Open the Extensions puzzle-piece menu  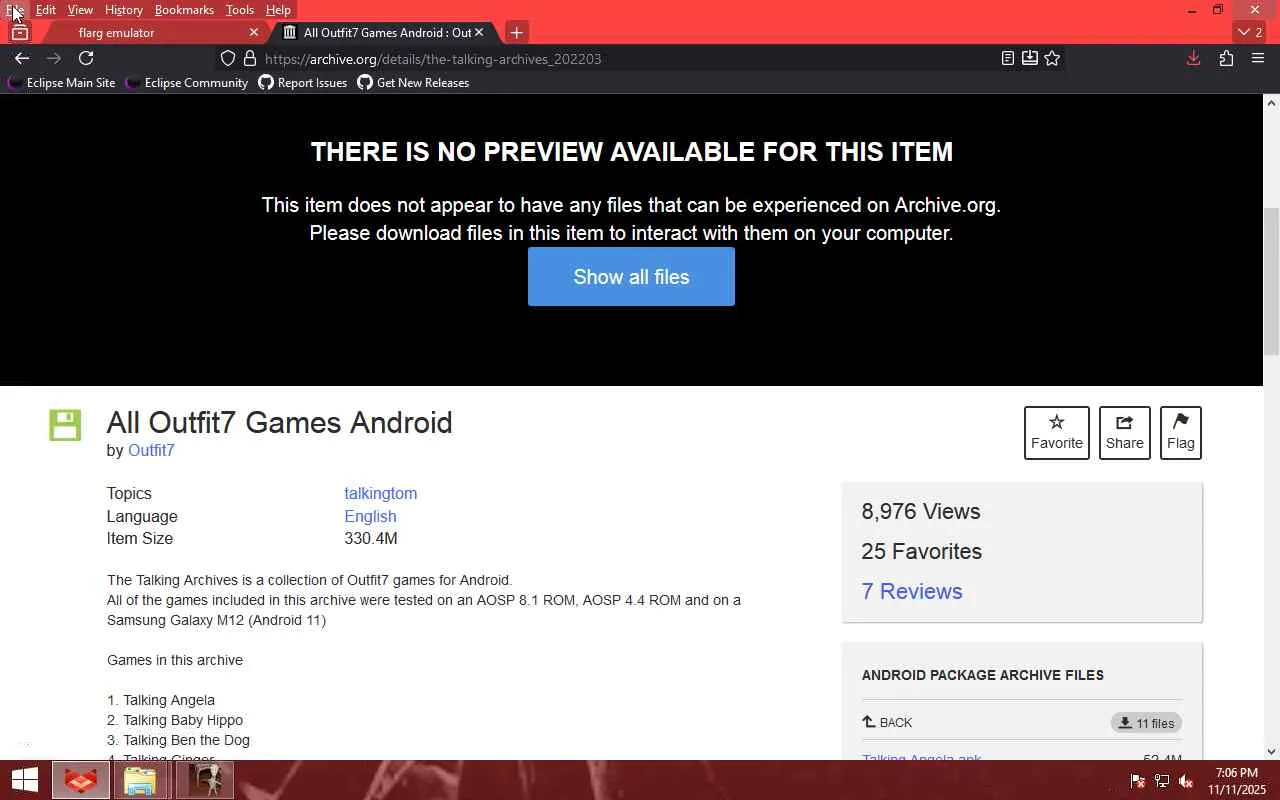(x=1226, y=58)
